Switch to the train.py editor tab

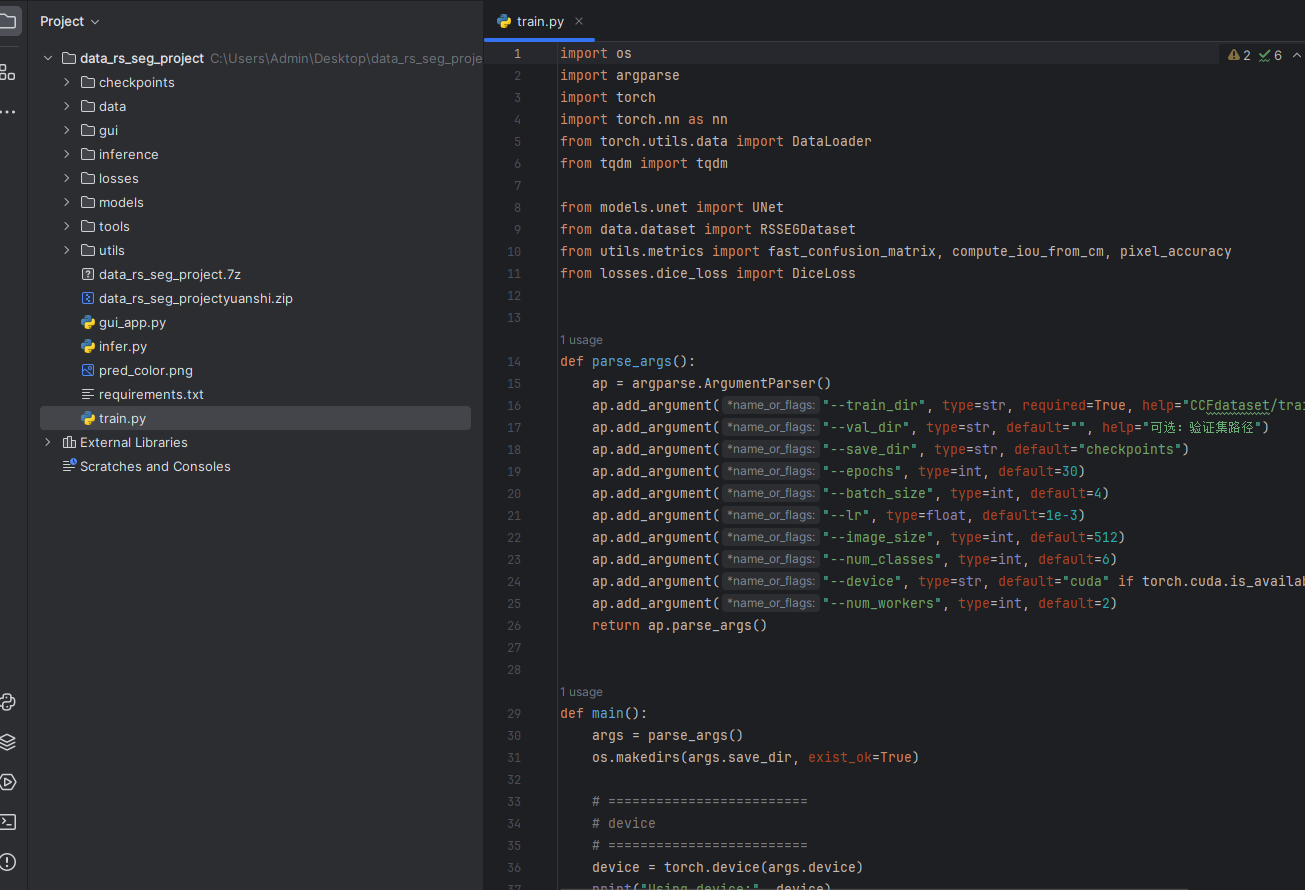(540, 21)
